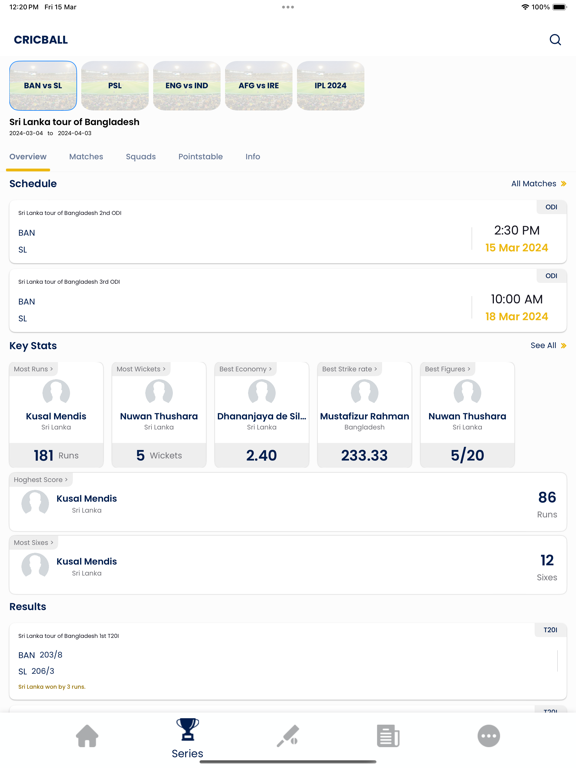The image size is (576, 768).
Task: Tap Dhananjaya de Silva player avatar
Action: [x=262, y=392]
